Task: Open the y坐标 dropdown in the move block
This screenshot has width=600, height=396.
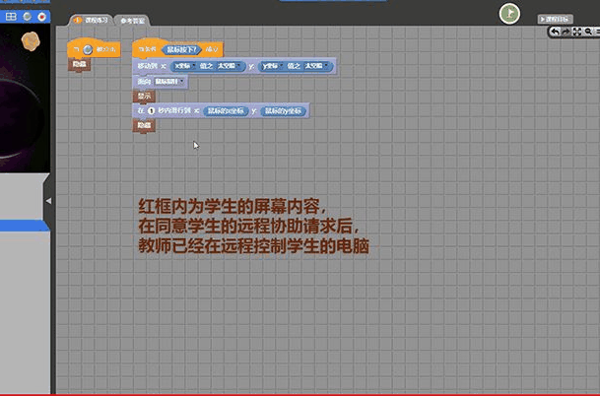Action: pos(272,66)
